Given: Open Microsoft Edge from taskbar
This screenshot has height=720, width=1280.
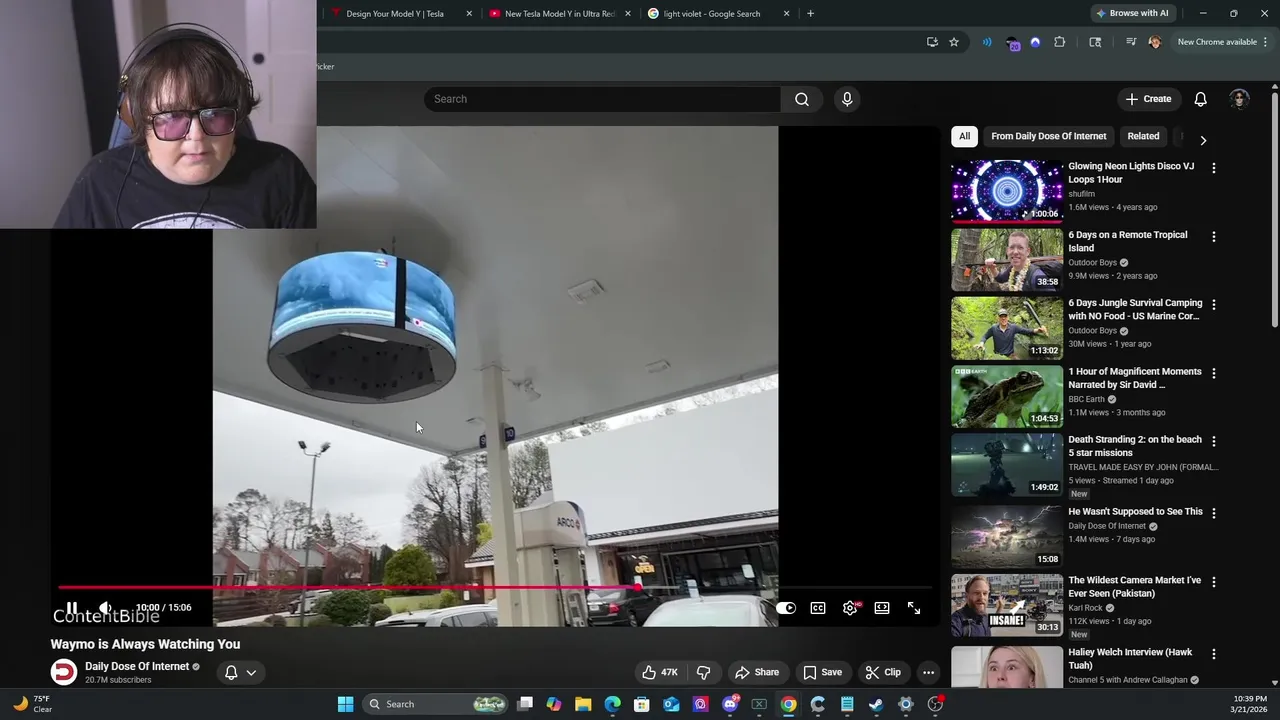Looking at the screenshot, I should 613,704.
